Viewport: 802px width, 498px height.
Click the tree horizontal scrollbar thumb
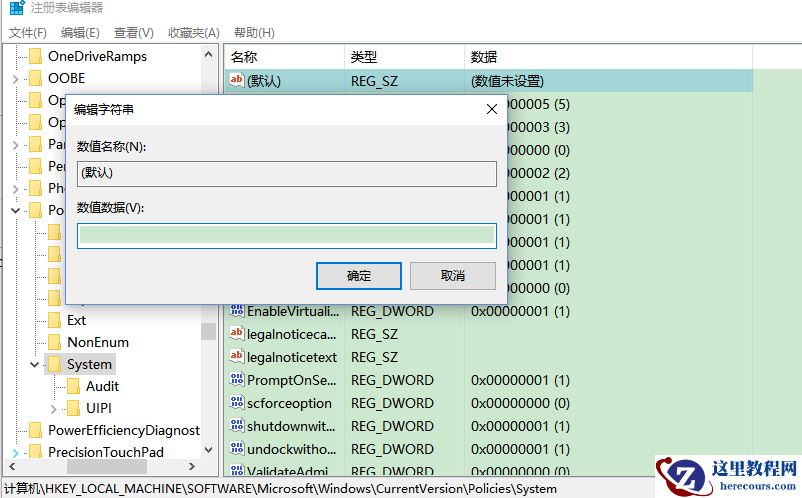pyautogui.click(x=107, y=466)
